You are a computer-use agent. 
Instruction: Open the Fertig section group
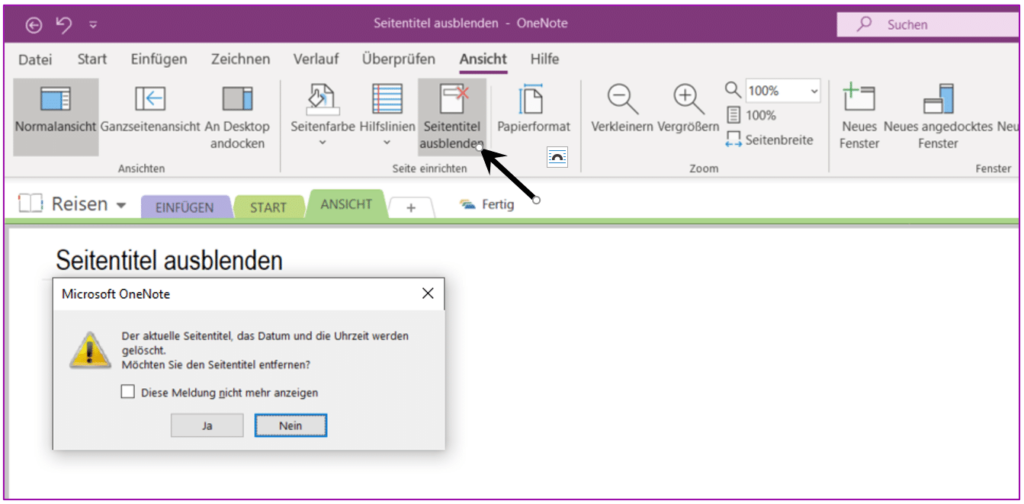[487, 205]
